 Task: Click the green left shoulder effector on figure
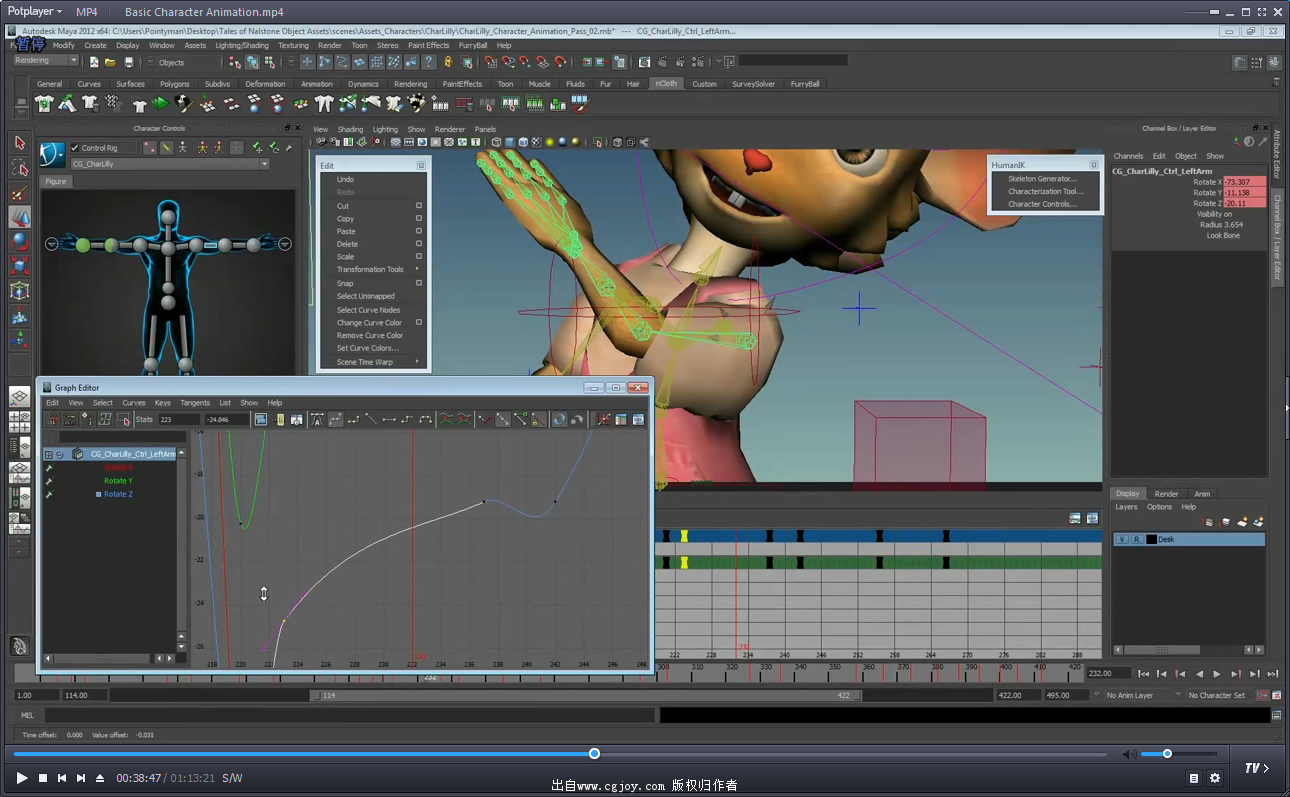pyautogui.click(x=84, y=244)
